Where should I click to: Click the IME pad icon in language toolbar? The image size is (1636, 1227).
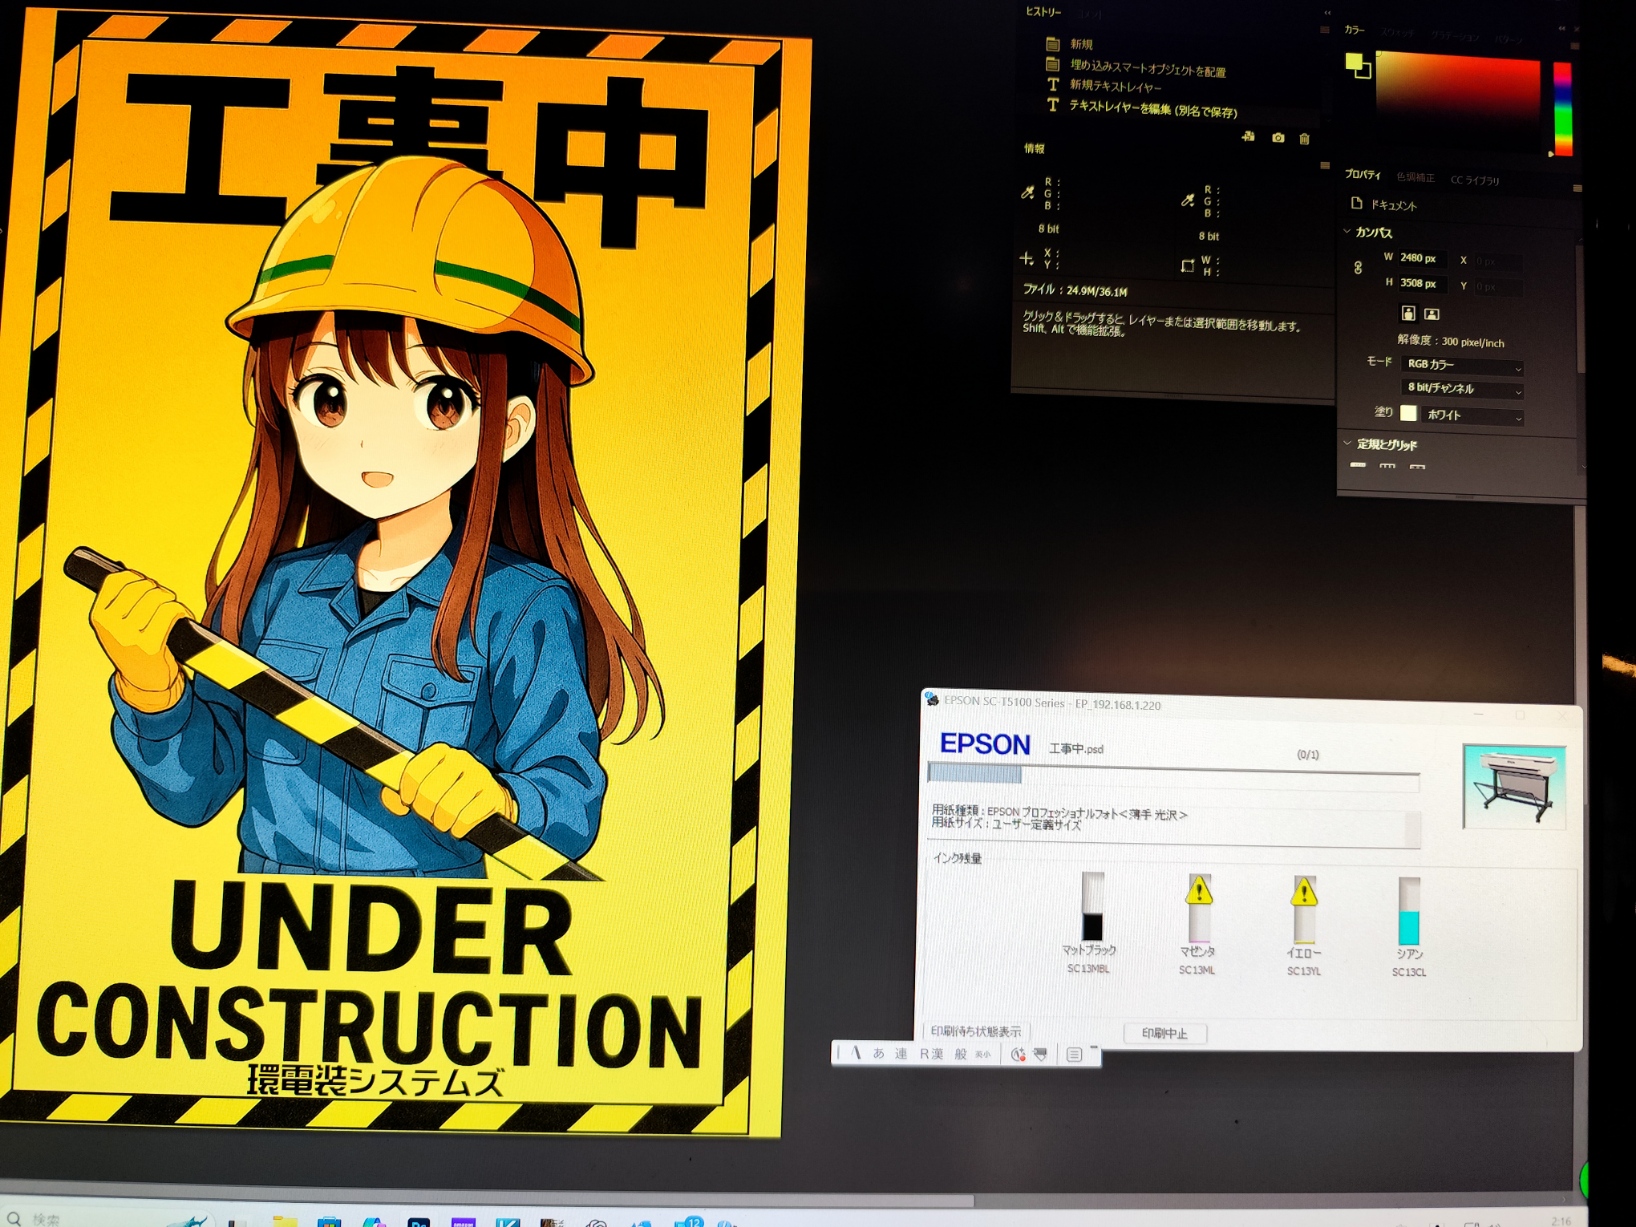pyautogui.click(x=1017, y=1054)
